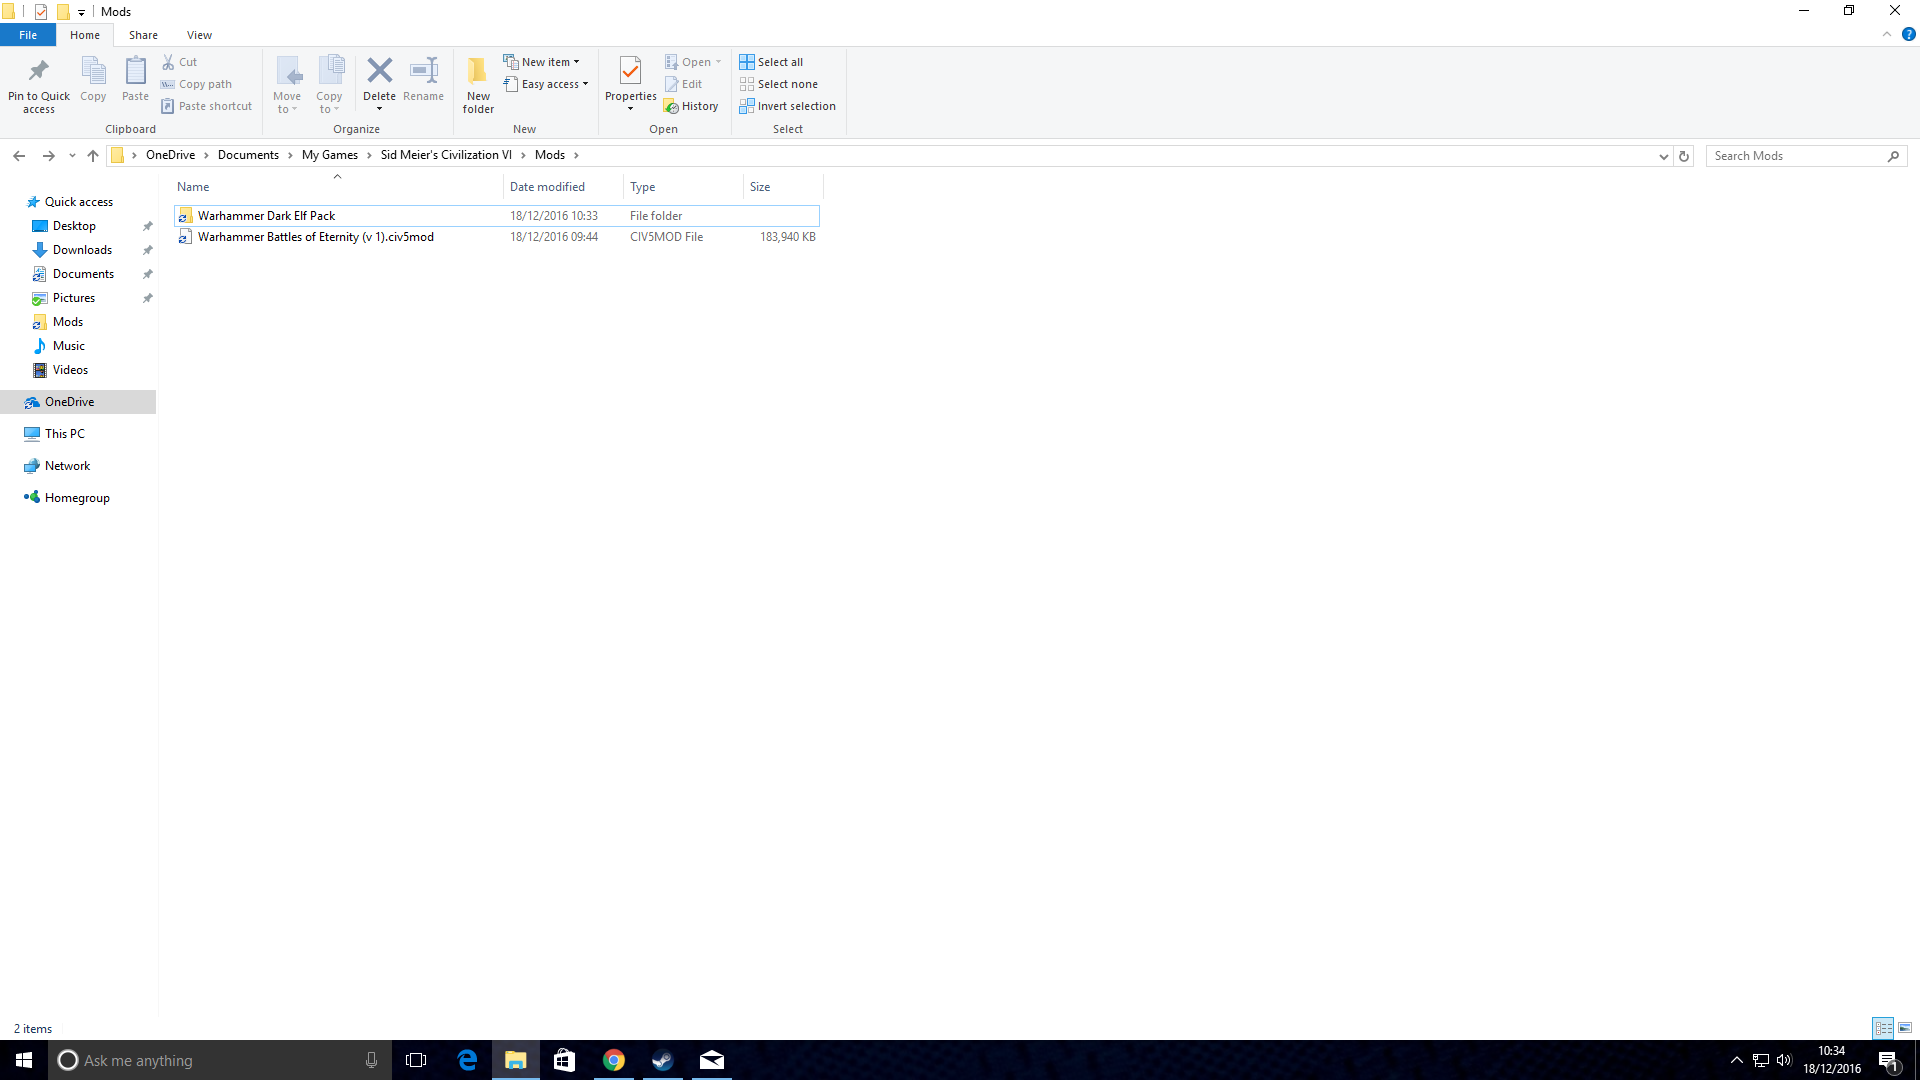Create a New folder from the ribbon
Image resolution: width=1920 pixels, height=1080 pixels.
click(478, 85)
